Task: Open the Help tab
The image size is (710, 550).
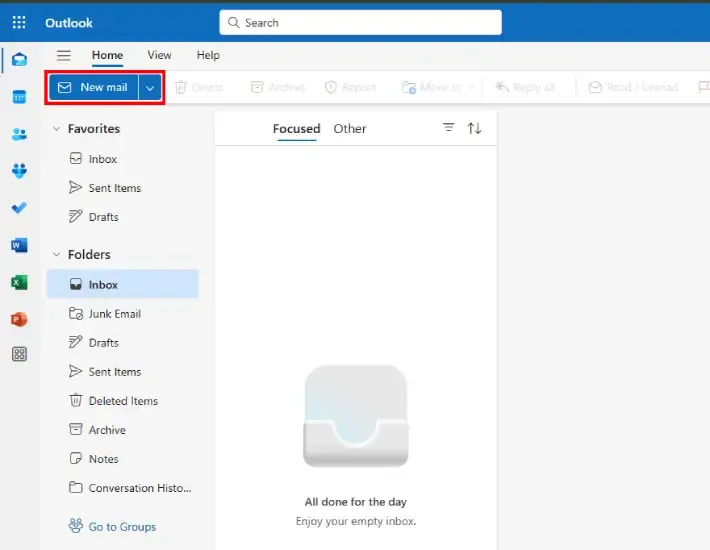Action: [208, 55]
